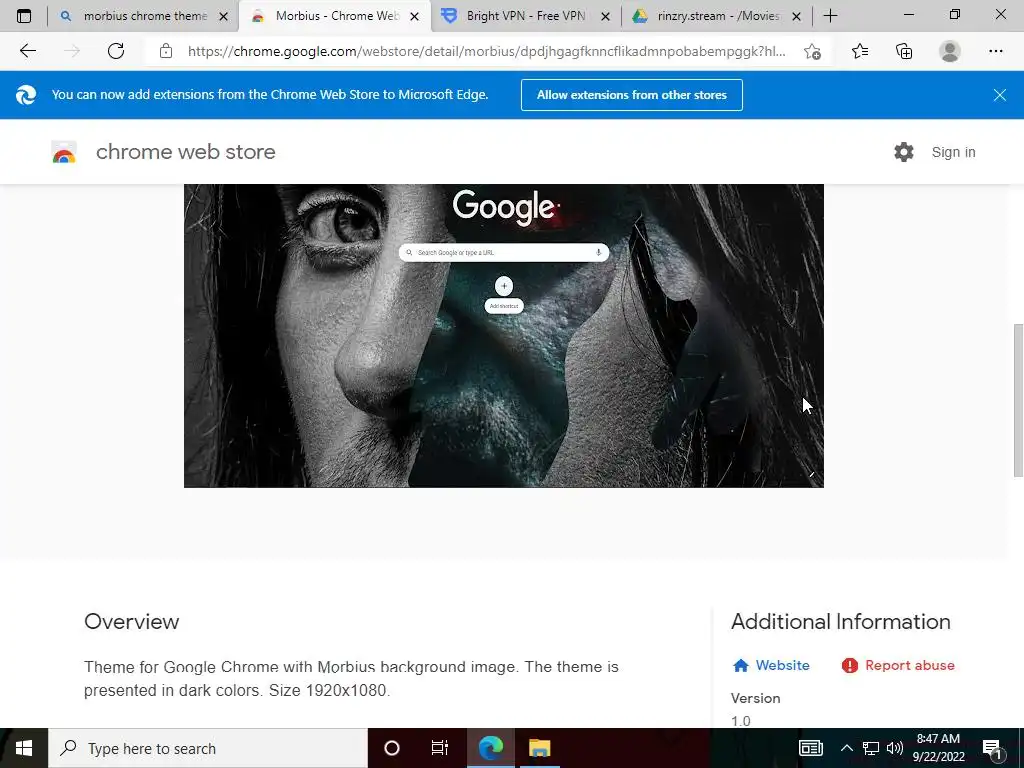Open Favorites list icon

859,51
